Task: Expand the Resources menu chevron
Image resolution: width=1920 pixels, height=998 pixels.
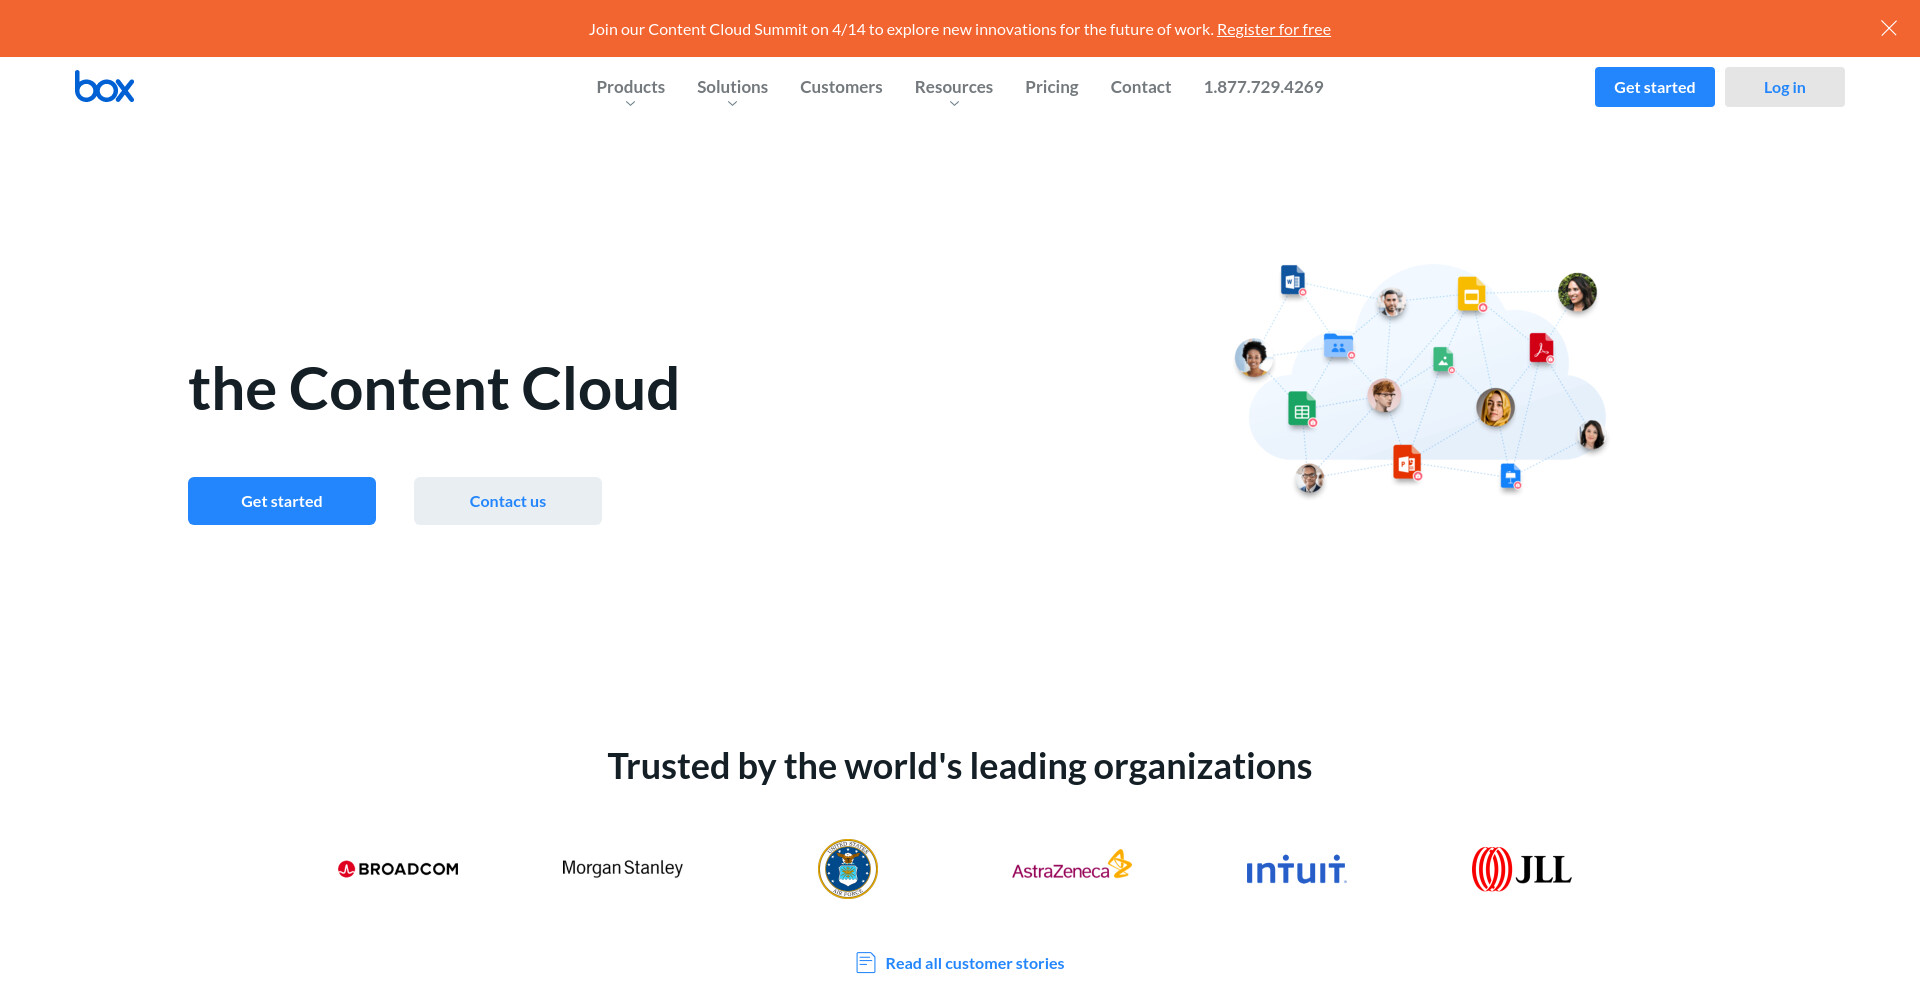Action: [954, 104]
